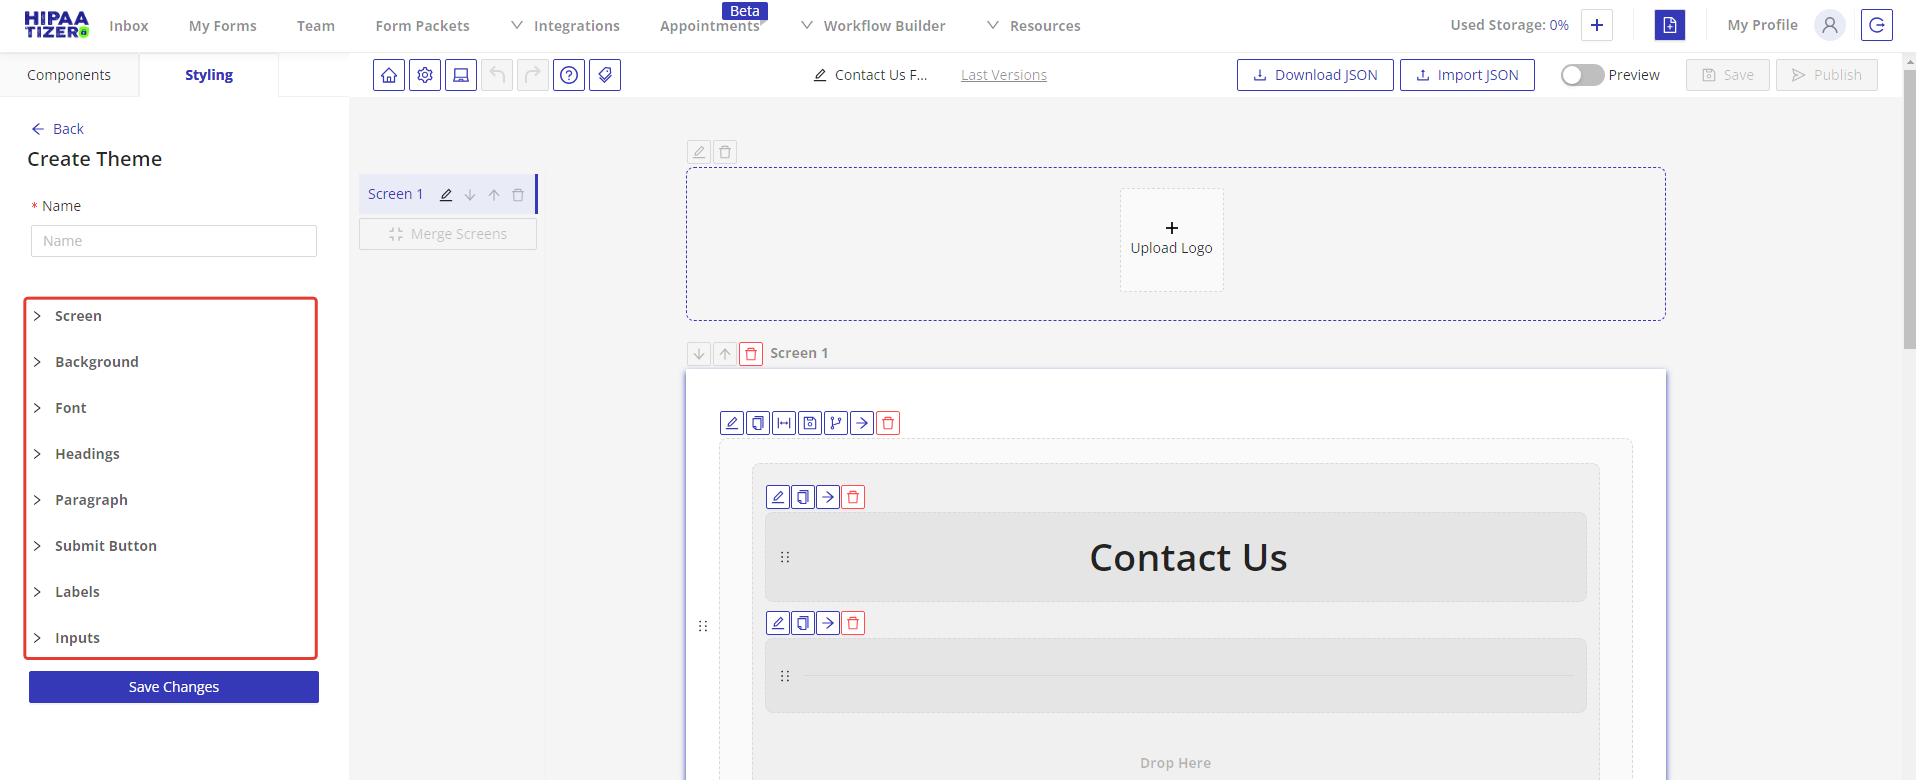1916x780 pixels.
Task: Toggle the Preview switch
Action: pyautogui.click(x=1582, y=75)
